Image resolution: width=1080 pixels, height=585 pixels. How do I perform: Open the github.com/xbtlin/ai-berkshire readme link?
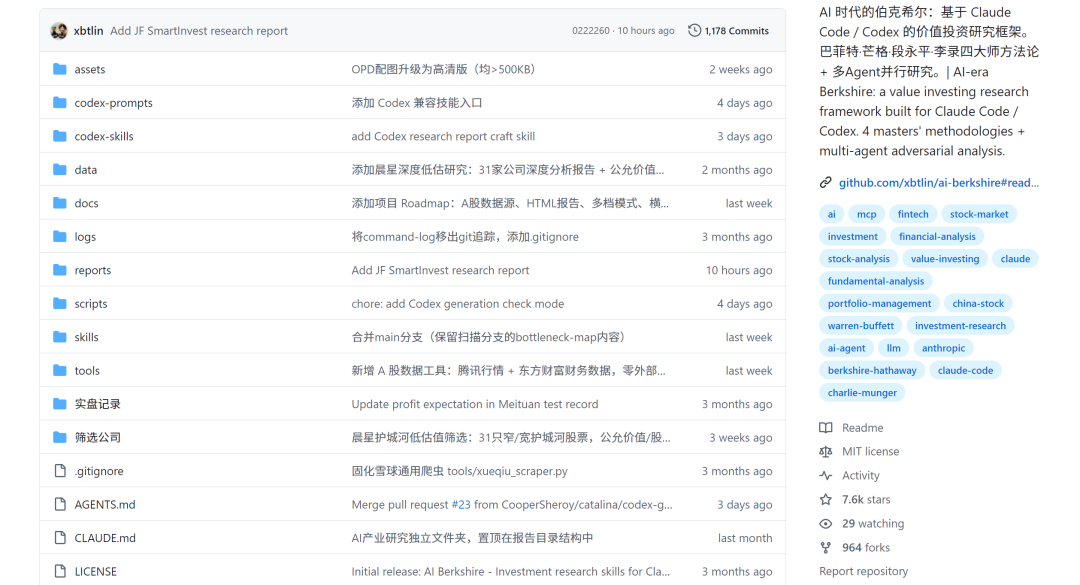point(939,183)
